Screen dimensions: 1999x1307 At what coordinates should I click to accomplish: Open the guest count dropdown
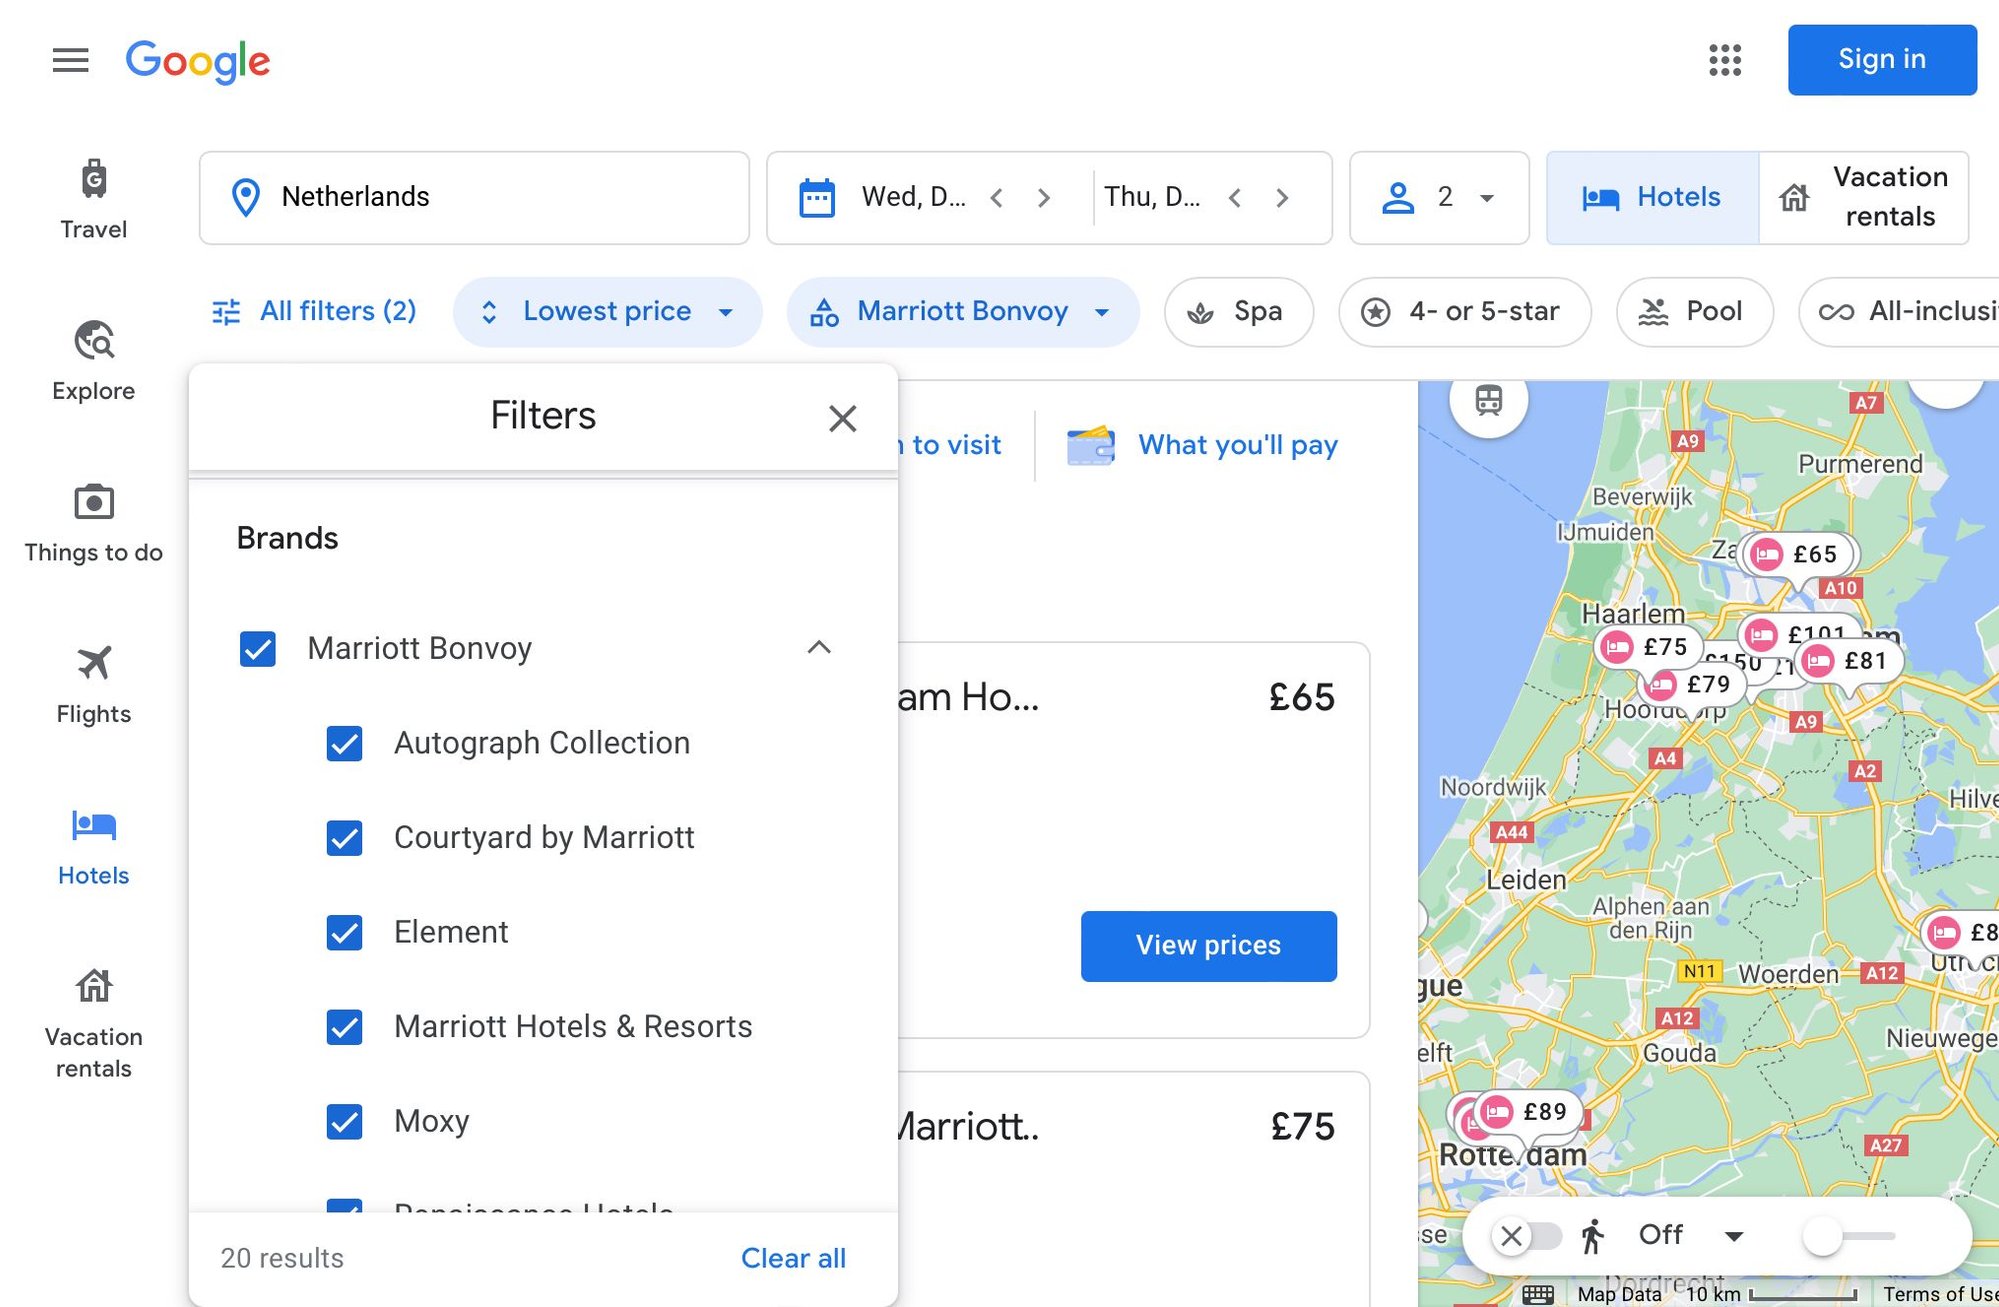point(1439,197)
